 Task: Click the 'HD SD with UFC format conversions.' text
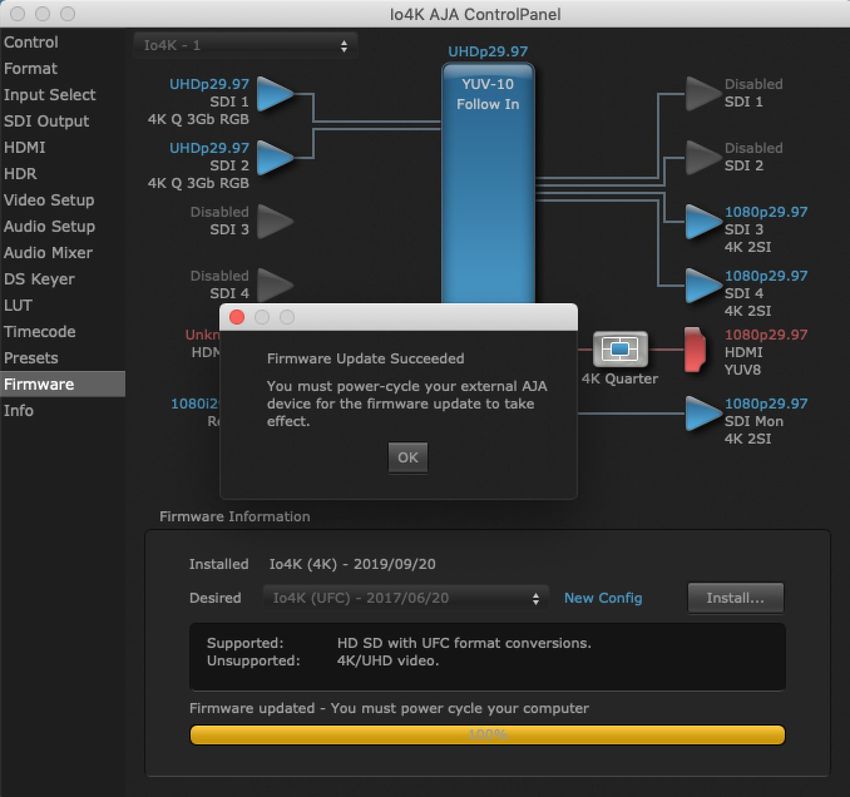click(464, 643)
